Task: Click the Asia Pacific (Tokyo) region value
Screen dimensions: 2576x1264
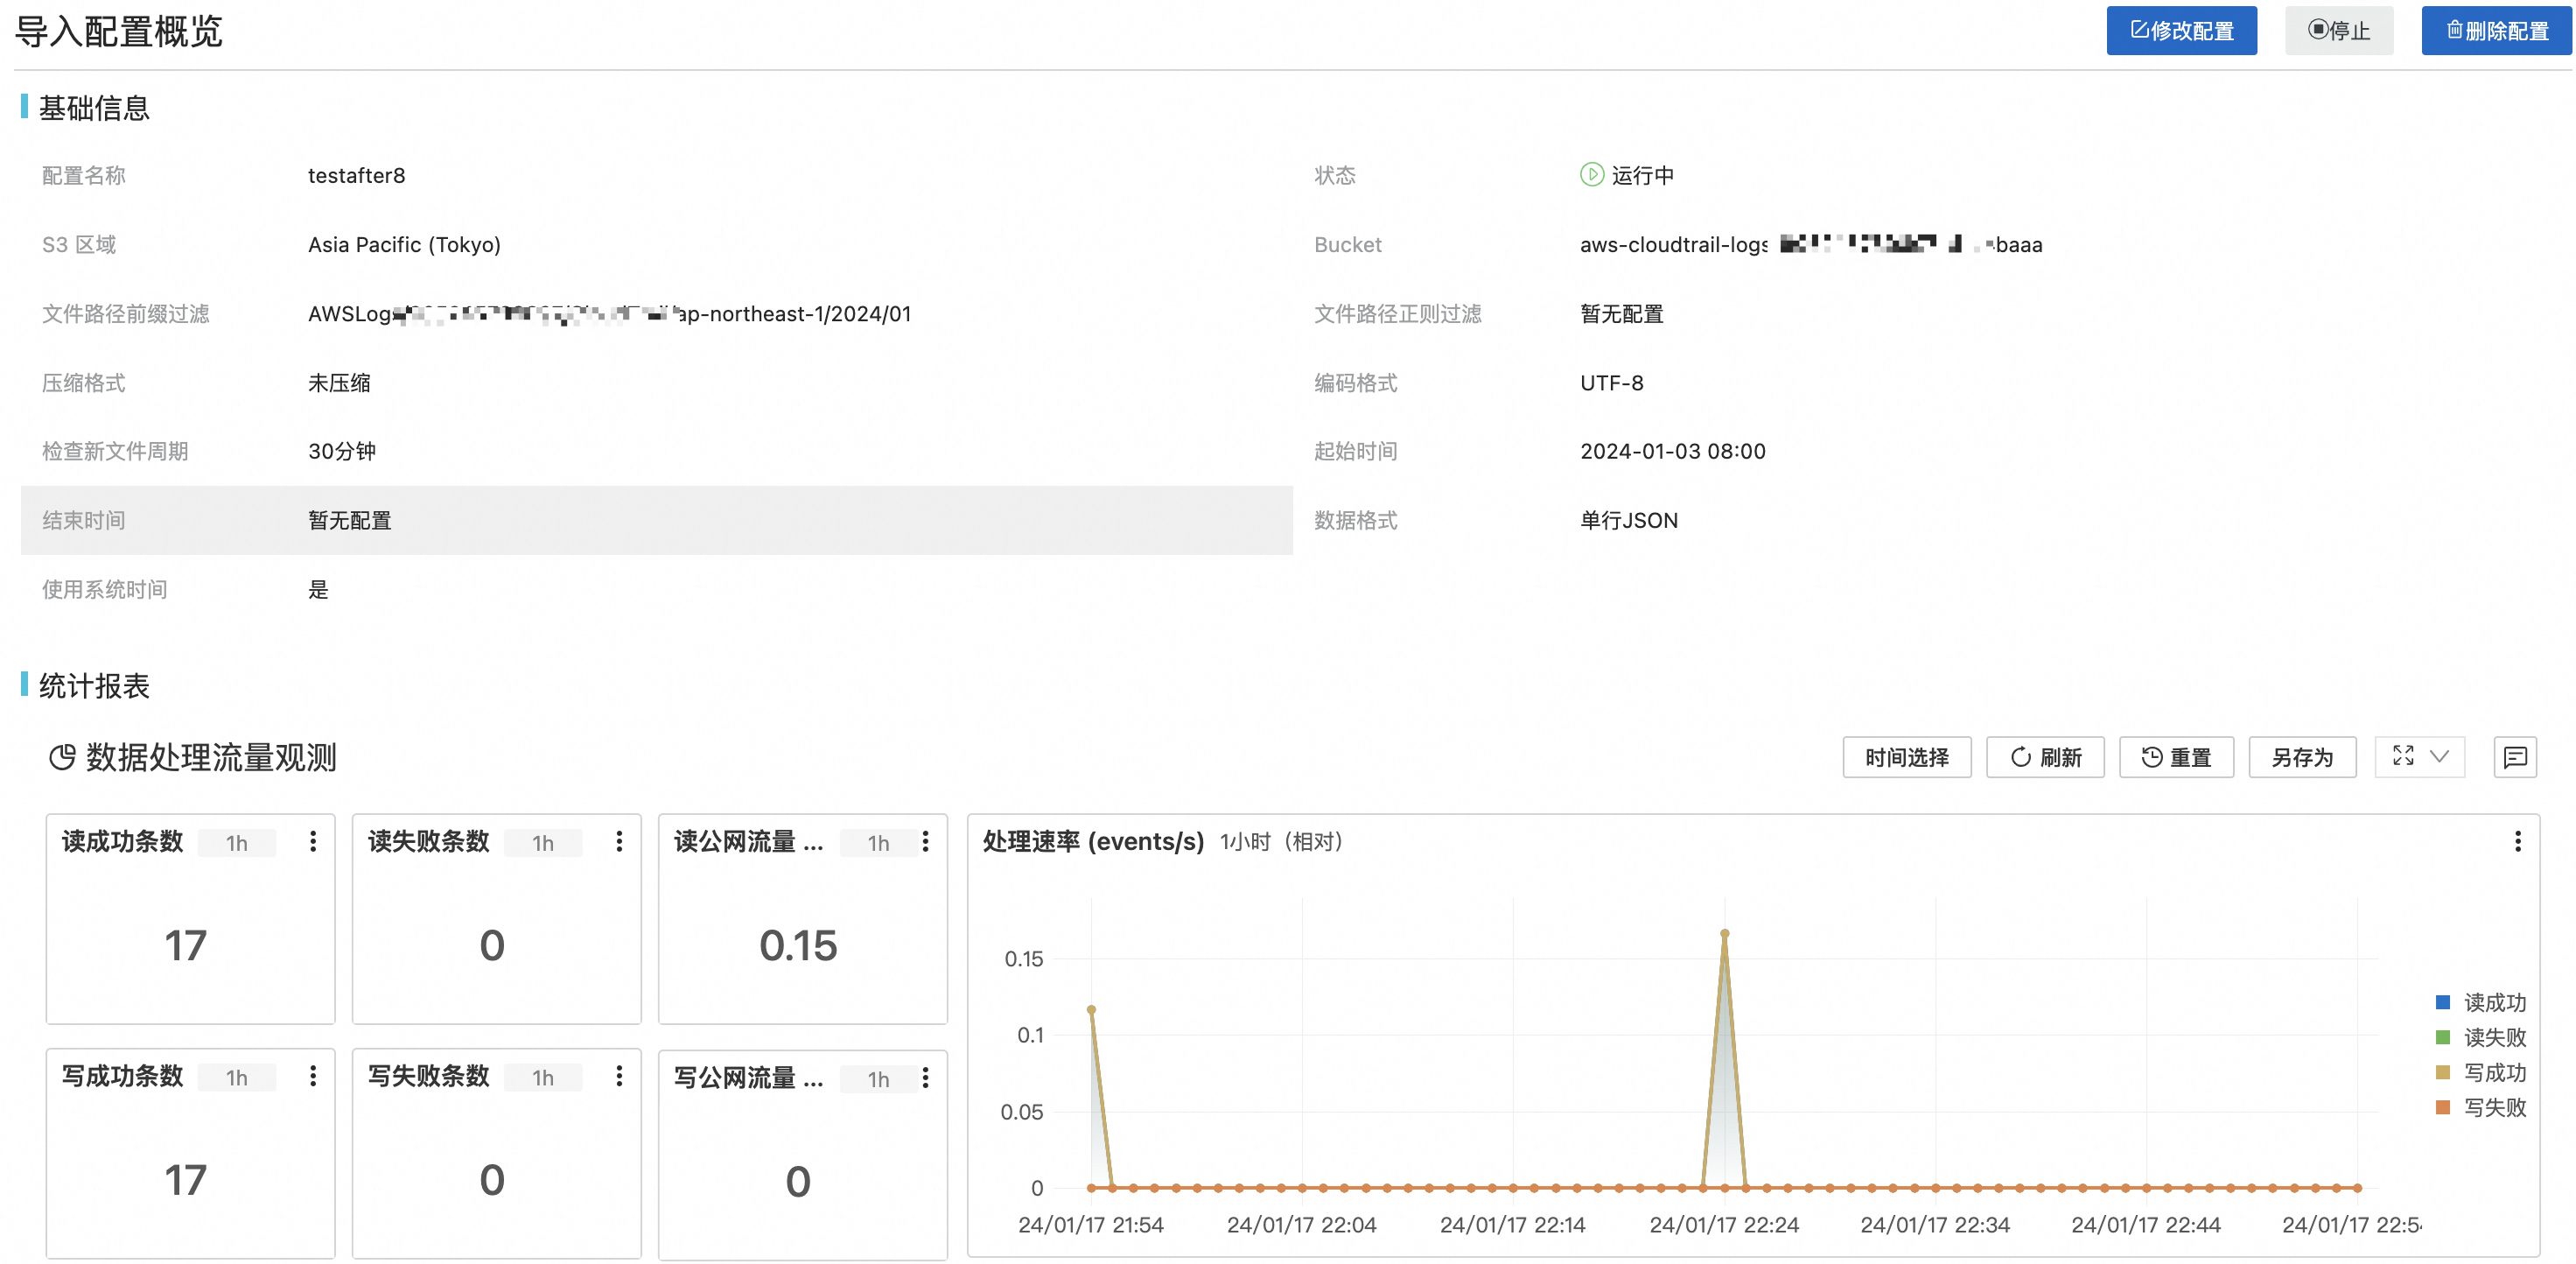Action: point(404,244)
